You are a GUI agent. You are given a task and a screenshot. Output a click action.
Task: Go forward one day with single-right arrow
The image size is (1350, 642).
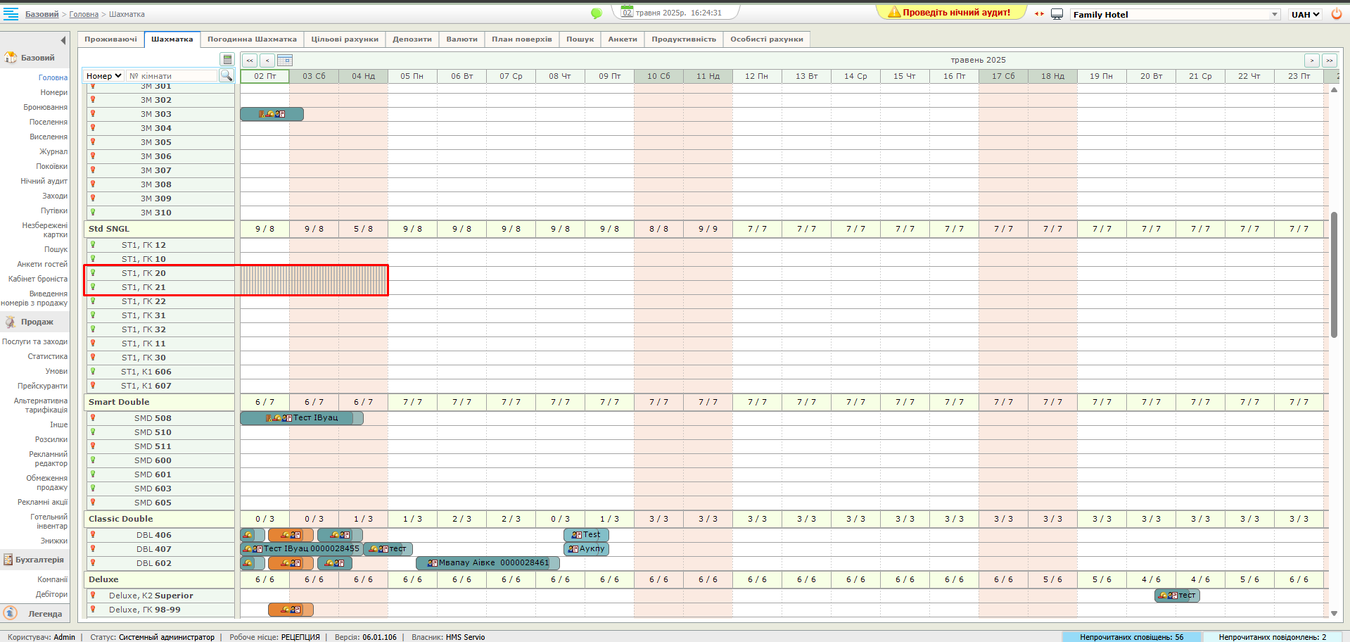pyautogui.click(x=1312, y=60)
